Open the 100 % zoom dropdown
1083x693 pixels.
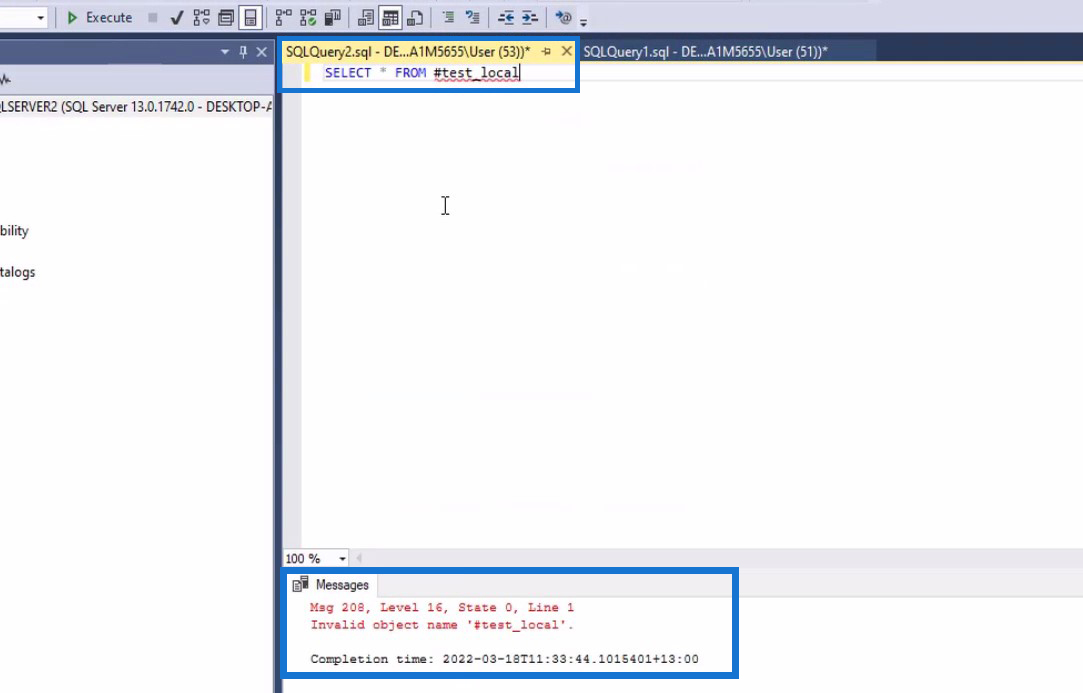342,558
